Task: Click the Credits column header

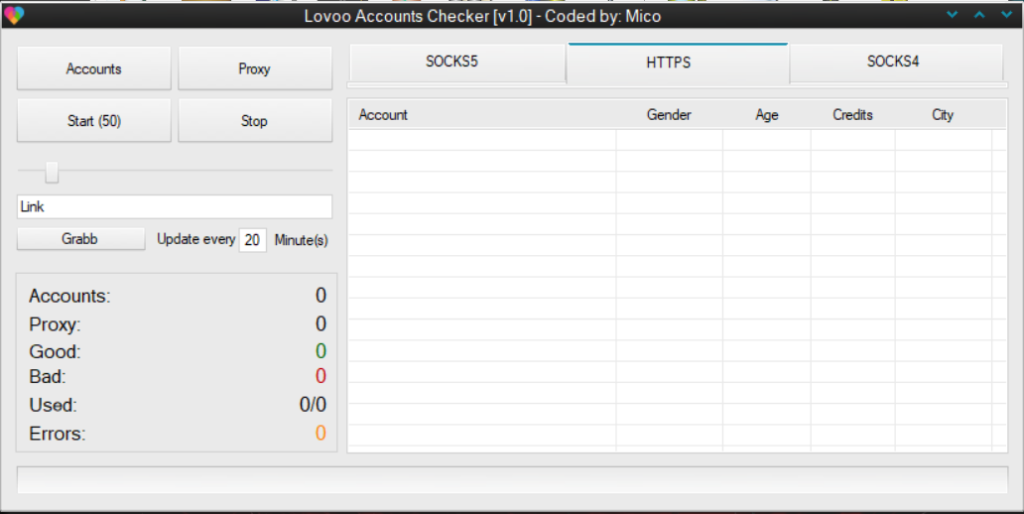Action: [852, 114]
